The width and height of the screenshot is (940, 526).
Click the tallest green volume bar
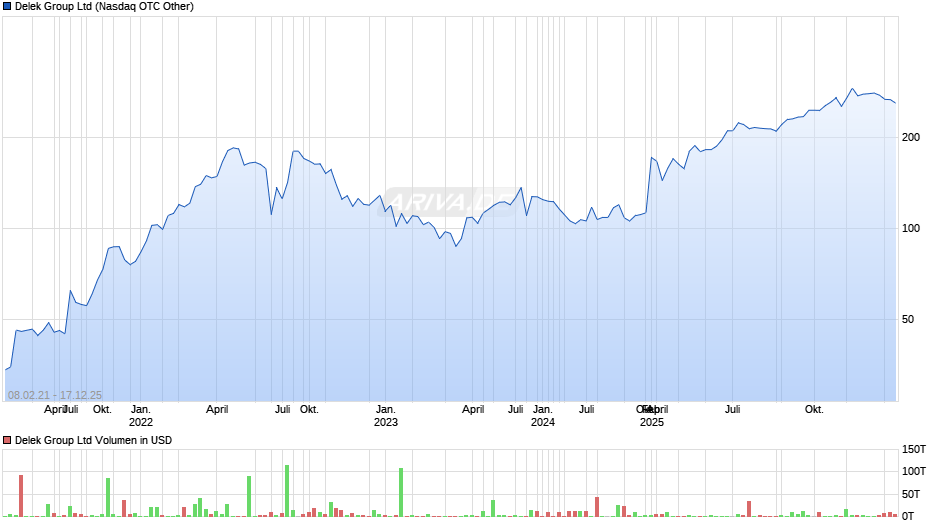[x=287, y=491]
